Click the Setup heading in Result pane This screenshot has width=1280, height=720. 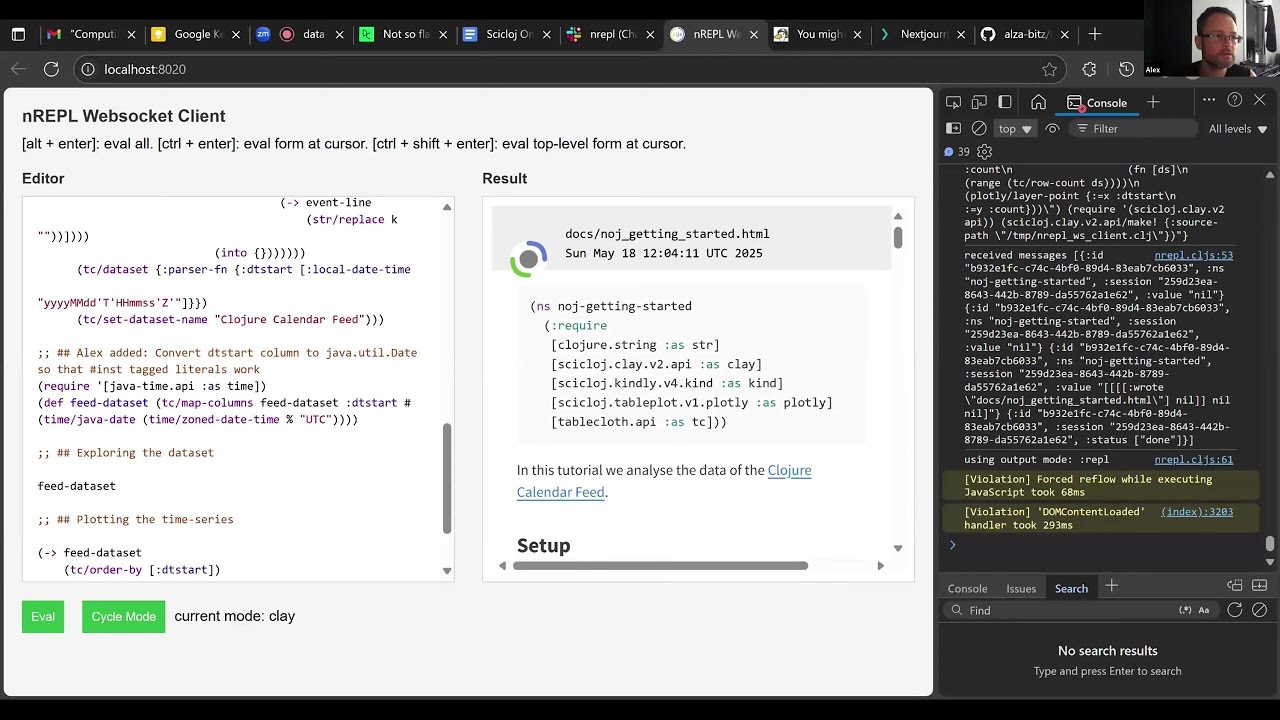543,545
